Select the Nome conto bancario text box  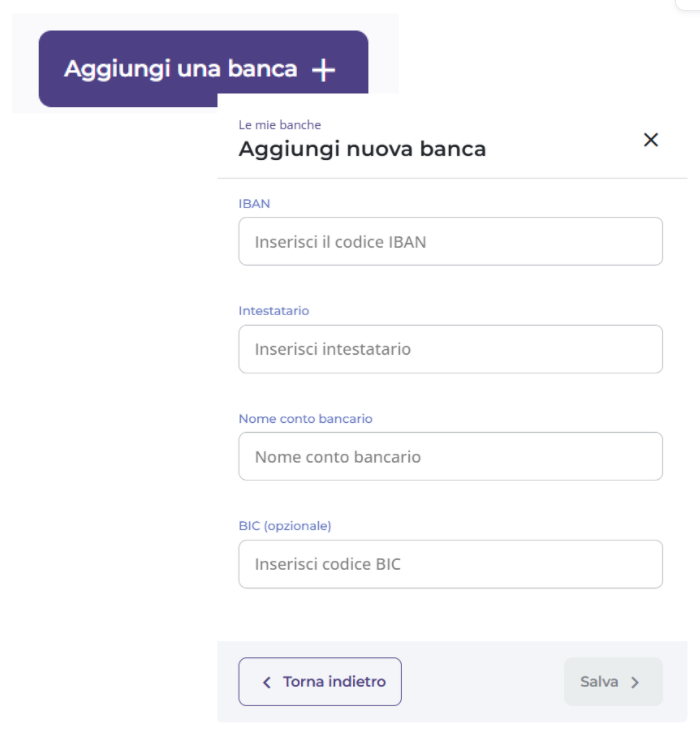coord(450,457)
